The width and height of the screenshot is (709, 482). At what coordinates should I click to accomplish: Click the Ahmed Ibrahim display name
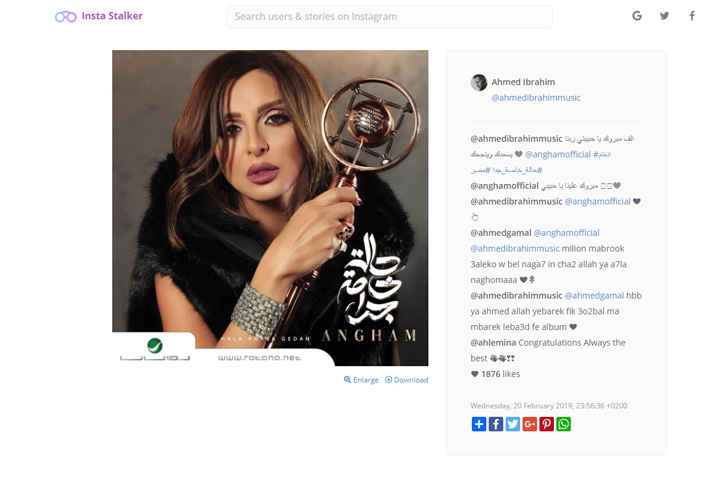pyautogui.click(x=523, y=82)
